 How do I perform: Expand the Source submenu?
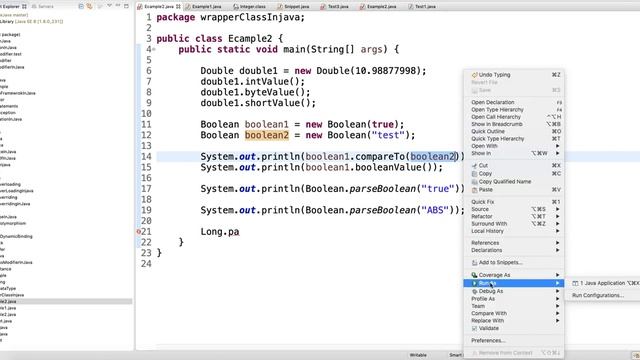[514, 209]
